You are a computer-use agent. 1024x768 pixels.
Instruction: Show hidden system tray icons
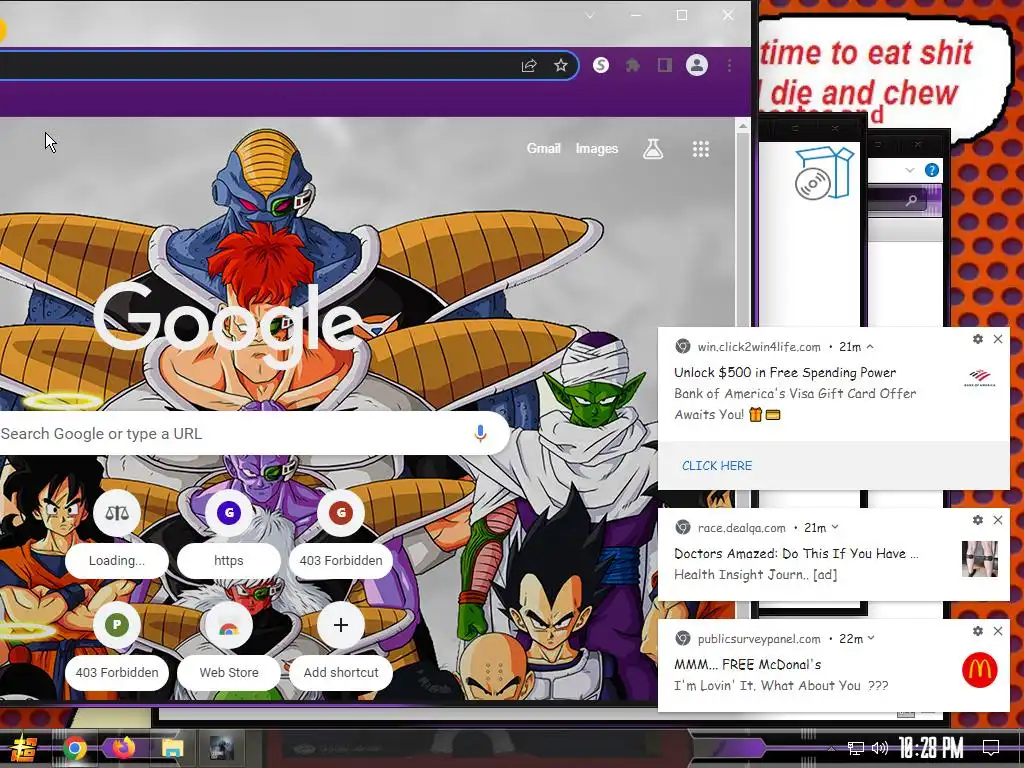pyautogui.click(x=831, y=748)
